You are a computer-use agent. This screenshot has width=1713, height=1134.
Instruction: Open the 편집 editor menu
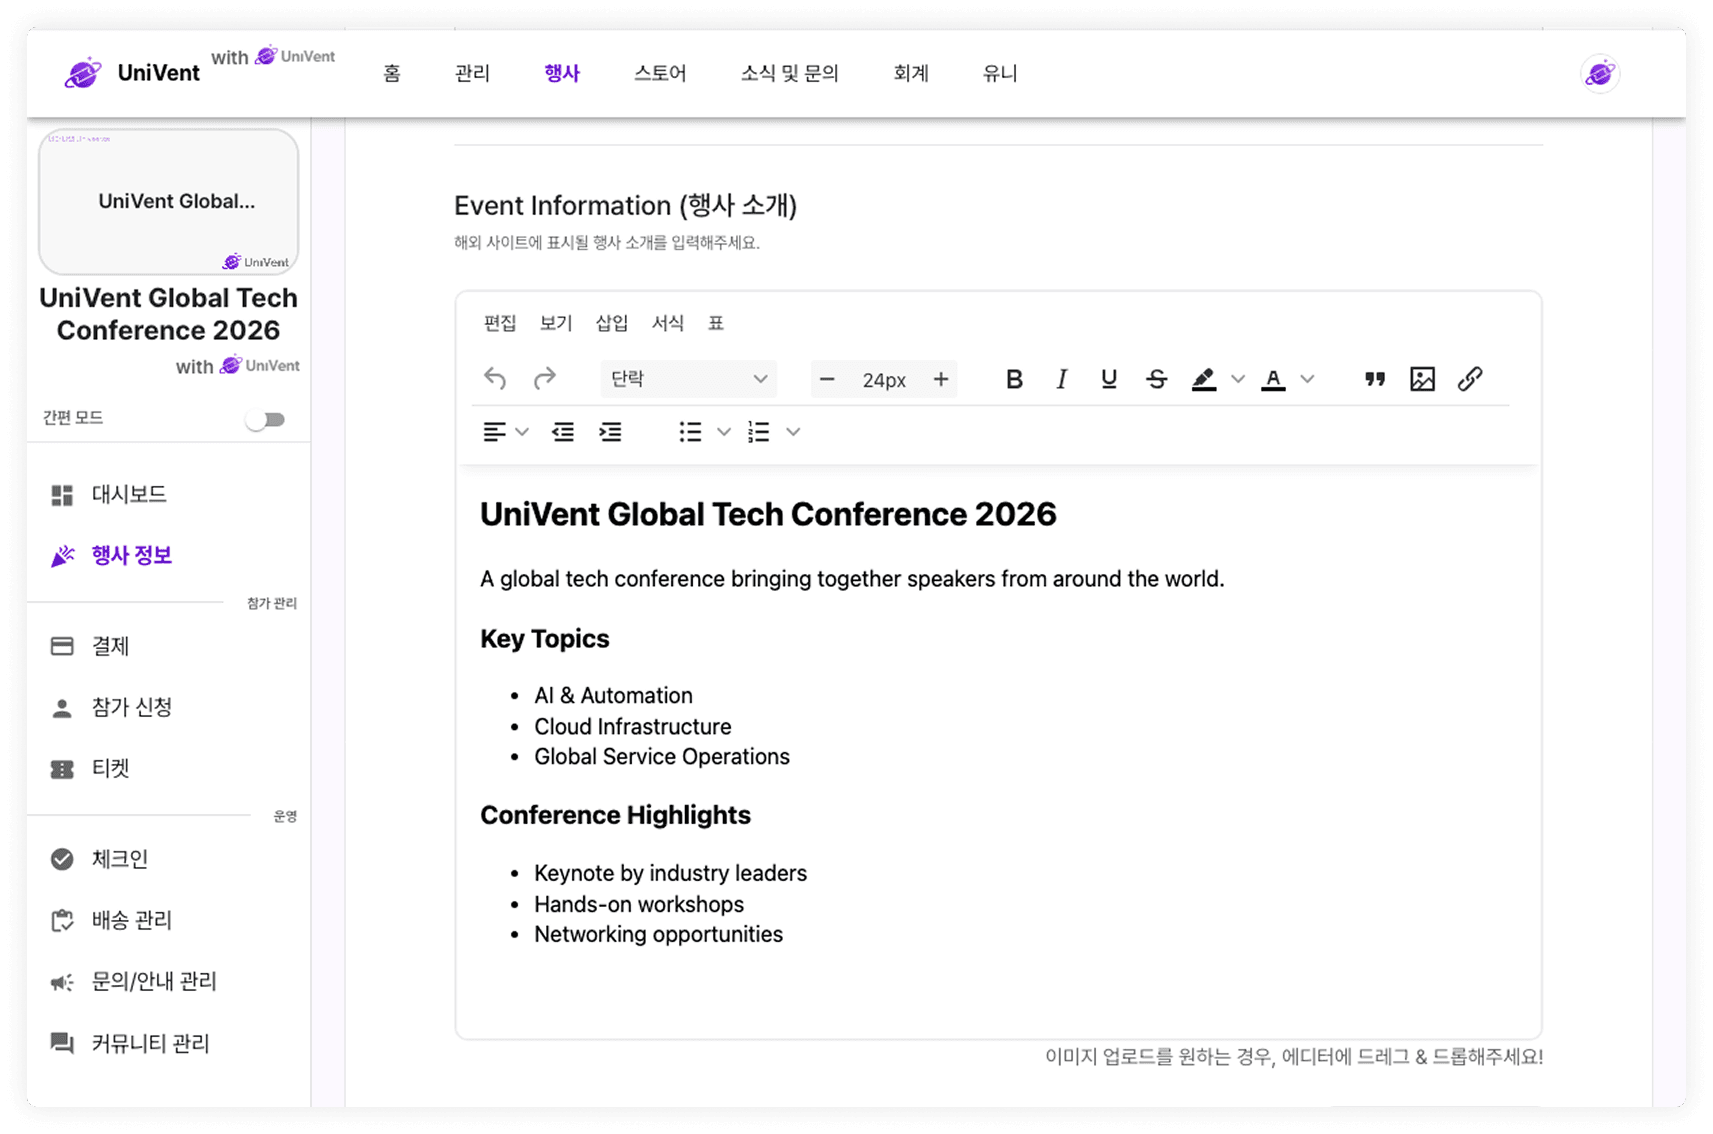[x=500, y=323]
